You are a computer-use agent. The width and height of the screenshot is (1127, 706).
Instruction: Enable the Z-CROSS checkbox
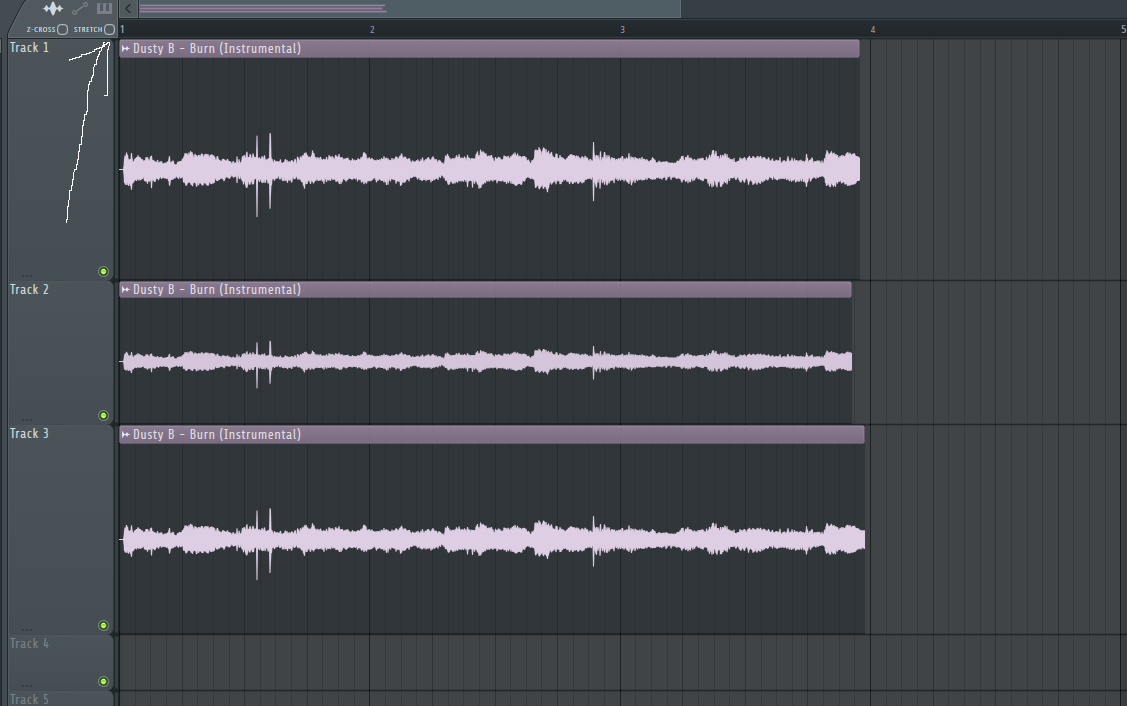[63, 29]
